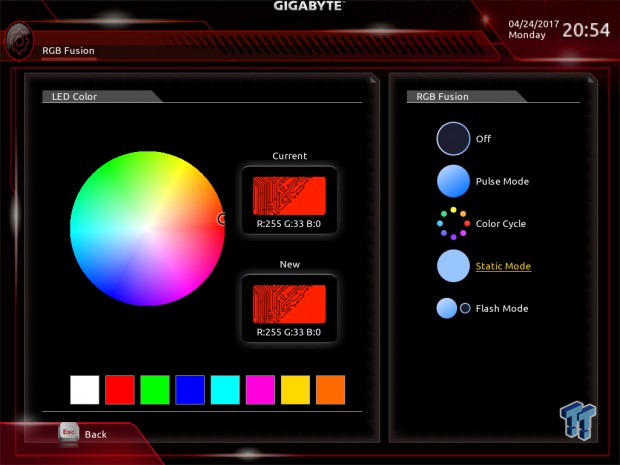Viewport: 620px width, 465px height.
Task: Select the Color Cycle dotted ring icon
Action: click(453, 223)
